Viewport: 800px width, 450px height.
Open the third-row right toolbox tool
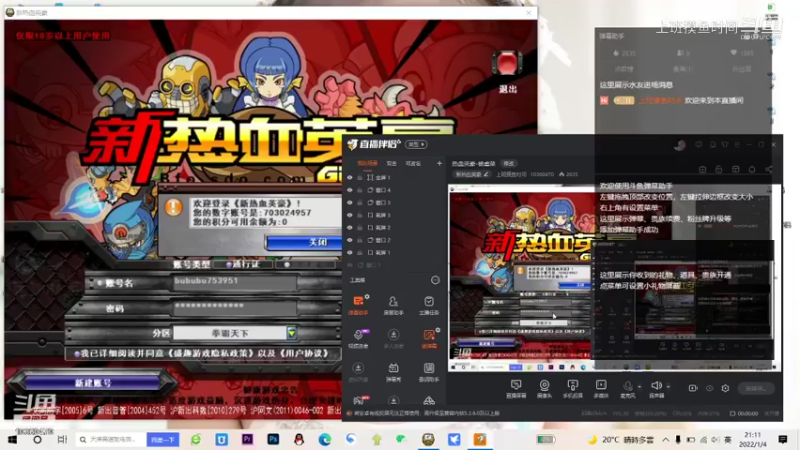coord(429,371)
